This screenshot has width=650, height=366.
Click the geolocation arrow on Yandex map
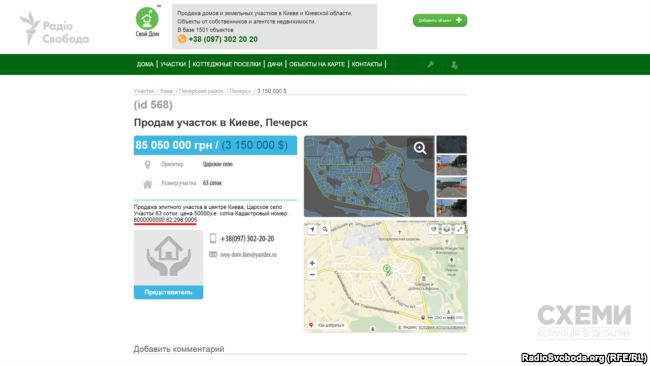coord(312,229)
